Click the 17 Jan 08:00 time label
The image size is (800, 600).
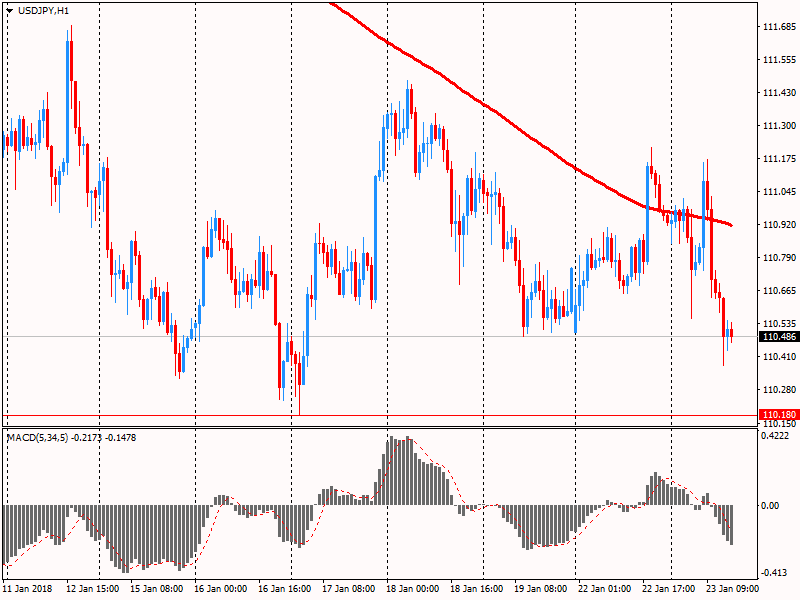348,588
